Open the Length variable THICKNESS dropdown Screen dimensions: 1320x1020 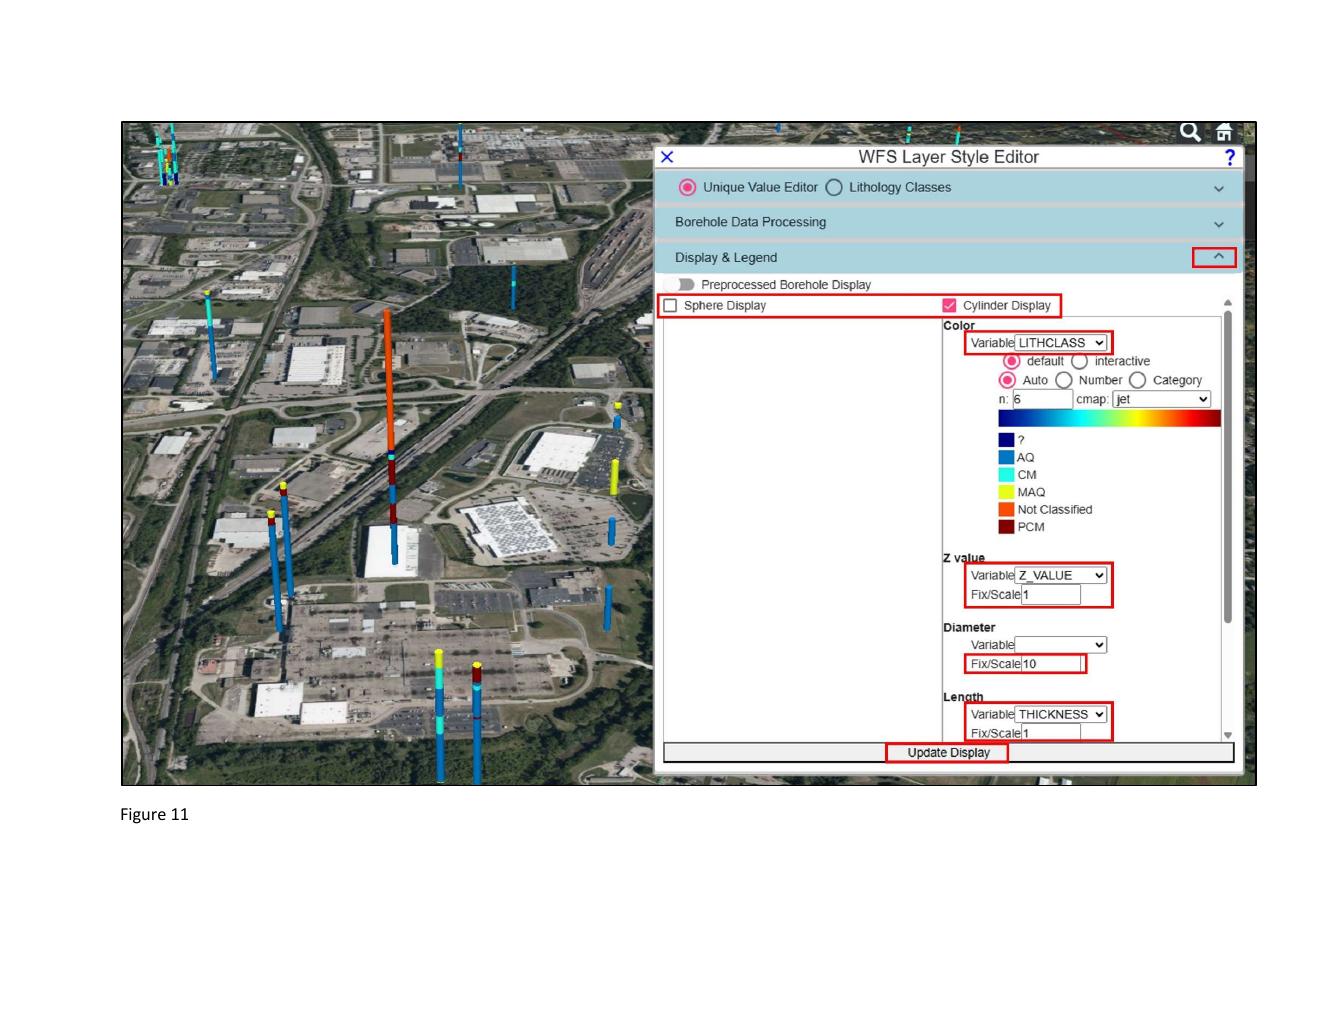[x=1061, y=715]
